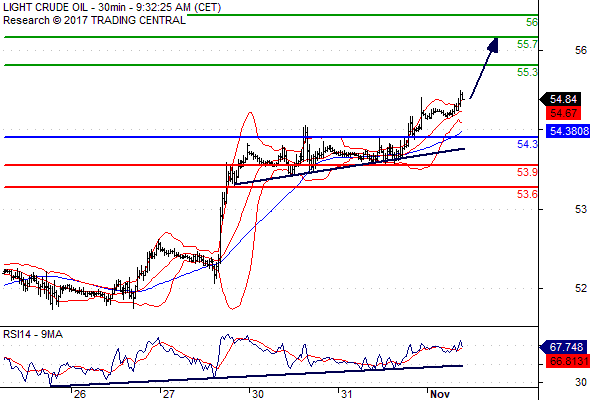This screenshot has width=590, height=400.
Task: Click the 53 price axis label
Action: 581,209
